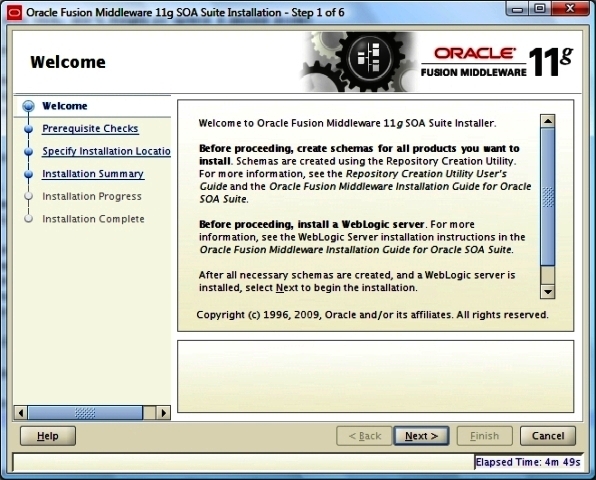The width and height of the screenshot is (596, 480).
Task: Click the Welcome step circle indicator
Action: [29, 106]
